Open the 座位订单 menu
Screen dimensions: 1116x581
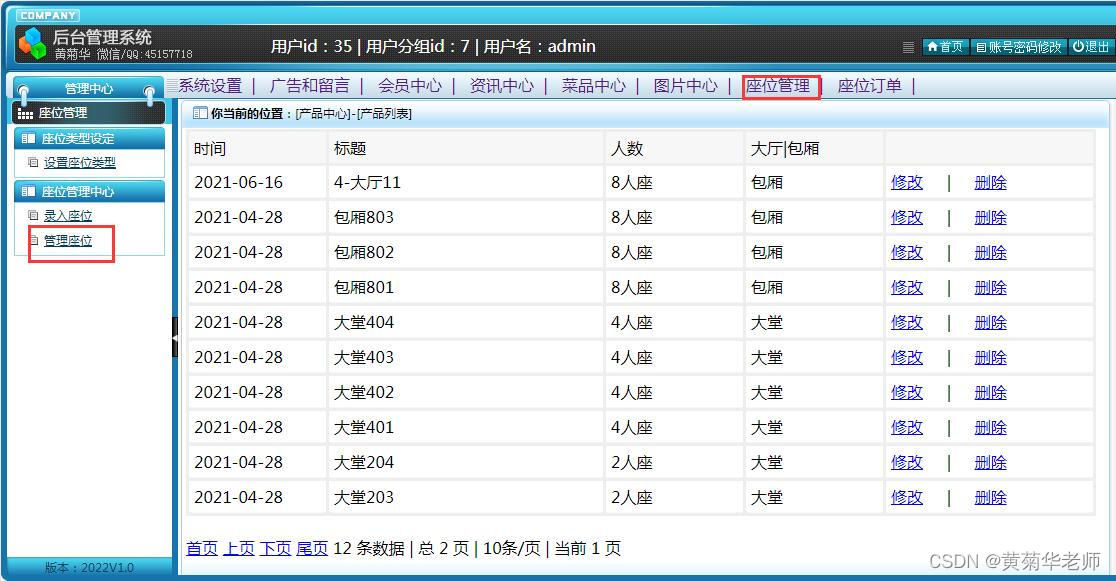click(x=870, y=85)
